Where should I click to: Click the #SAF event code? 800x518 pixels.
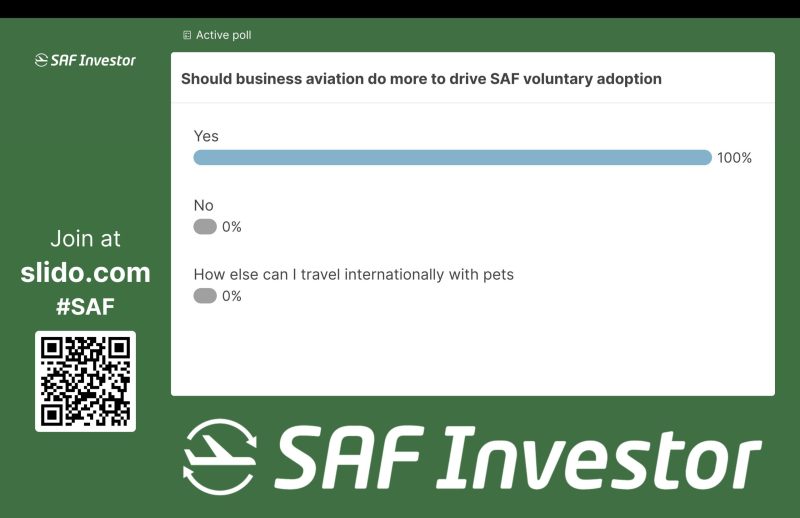point(85,307)
